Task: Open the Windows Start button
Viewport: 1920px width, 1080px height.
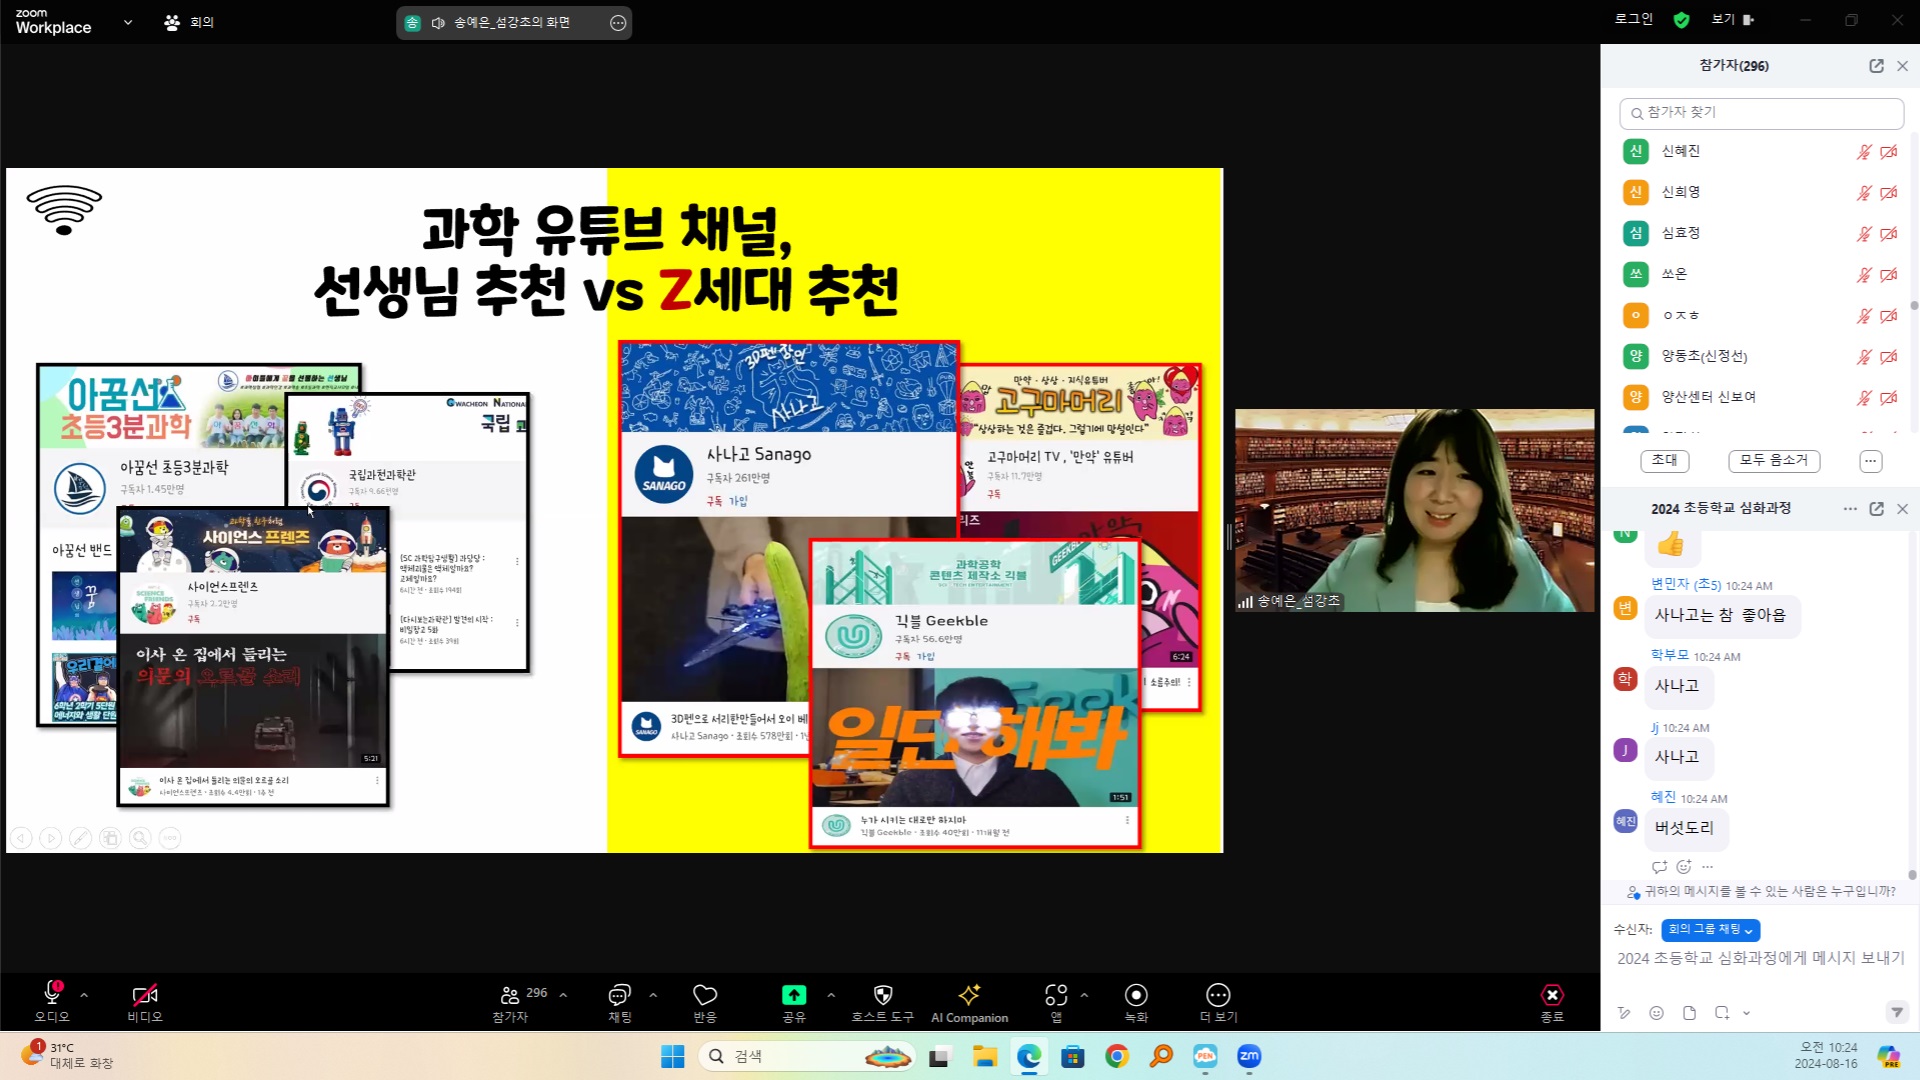Action: 673,1056
